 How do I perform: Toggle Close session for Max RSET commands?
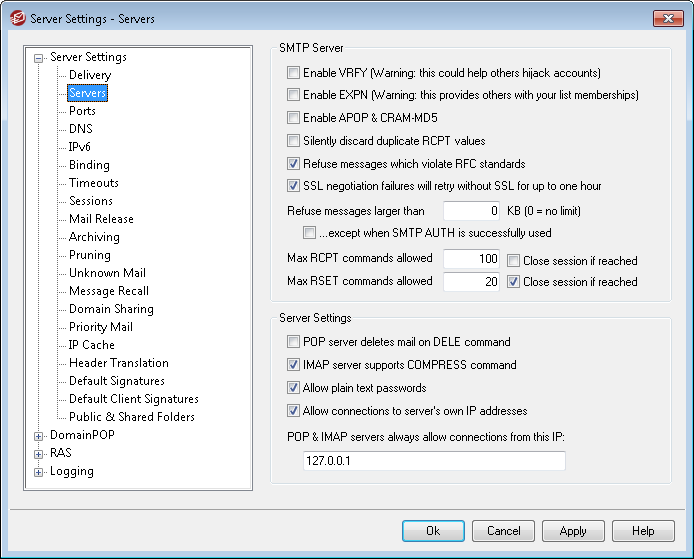pyautogui.click(x=513, y=282)
